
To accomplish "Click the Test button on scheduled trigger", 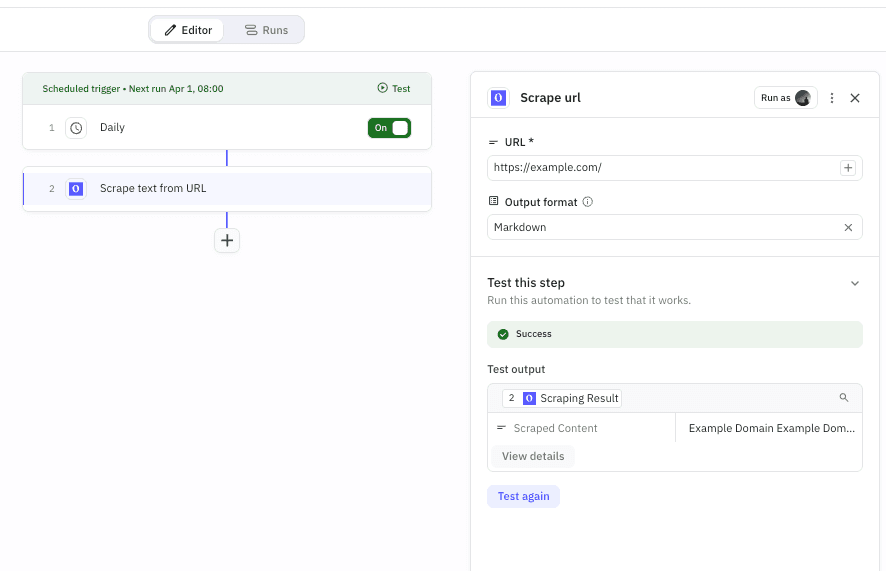I will coord(394,88).
